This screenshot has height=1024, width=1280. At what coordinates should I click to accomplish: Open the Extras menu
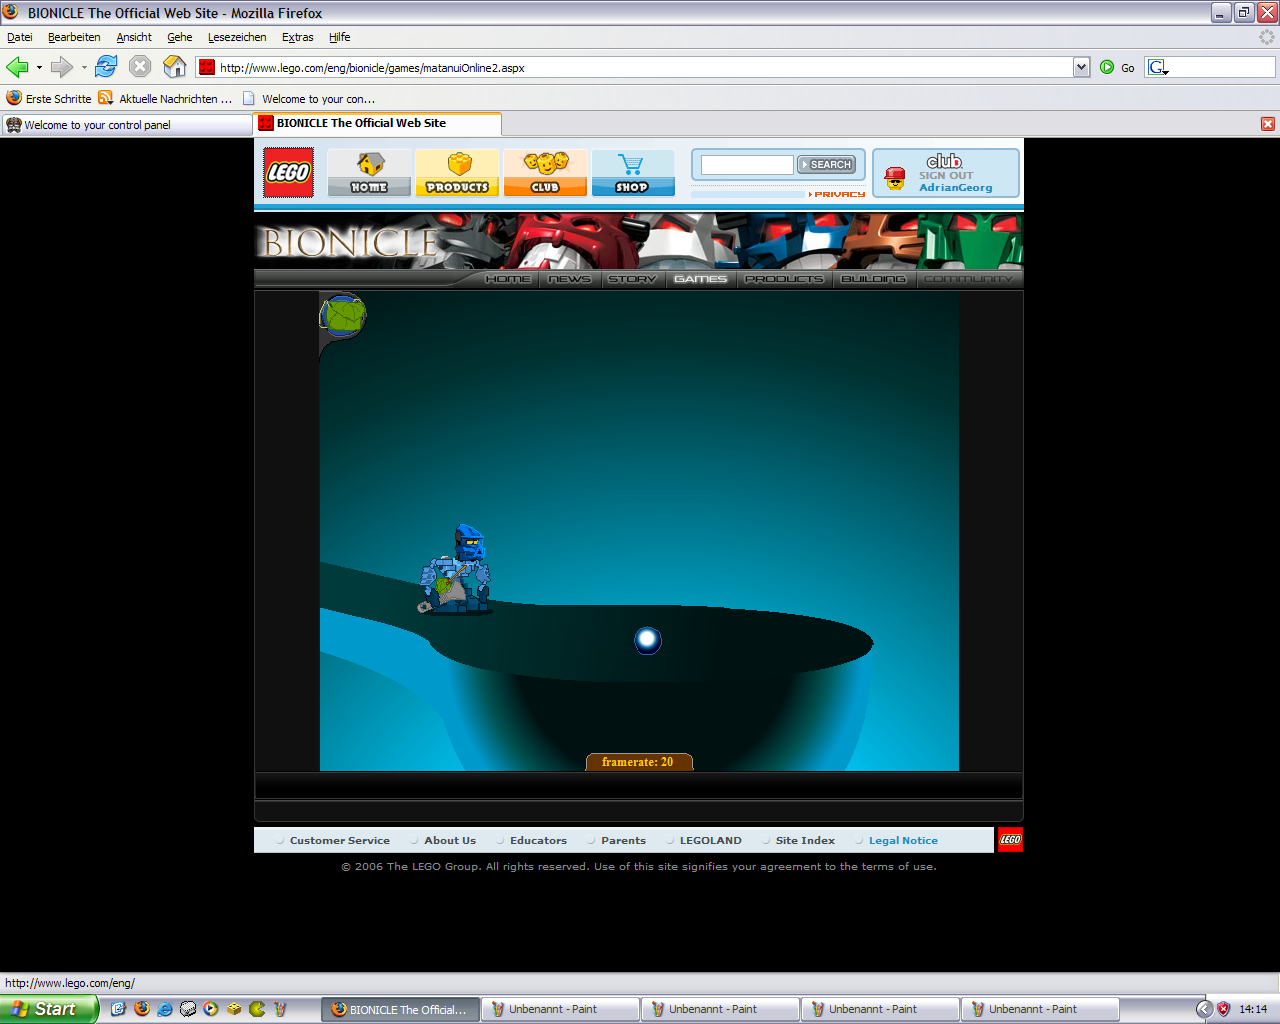point(298,37)
